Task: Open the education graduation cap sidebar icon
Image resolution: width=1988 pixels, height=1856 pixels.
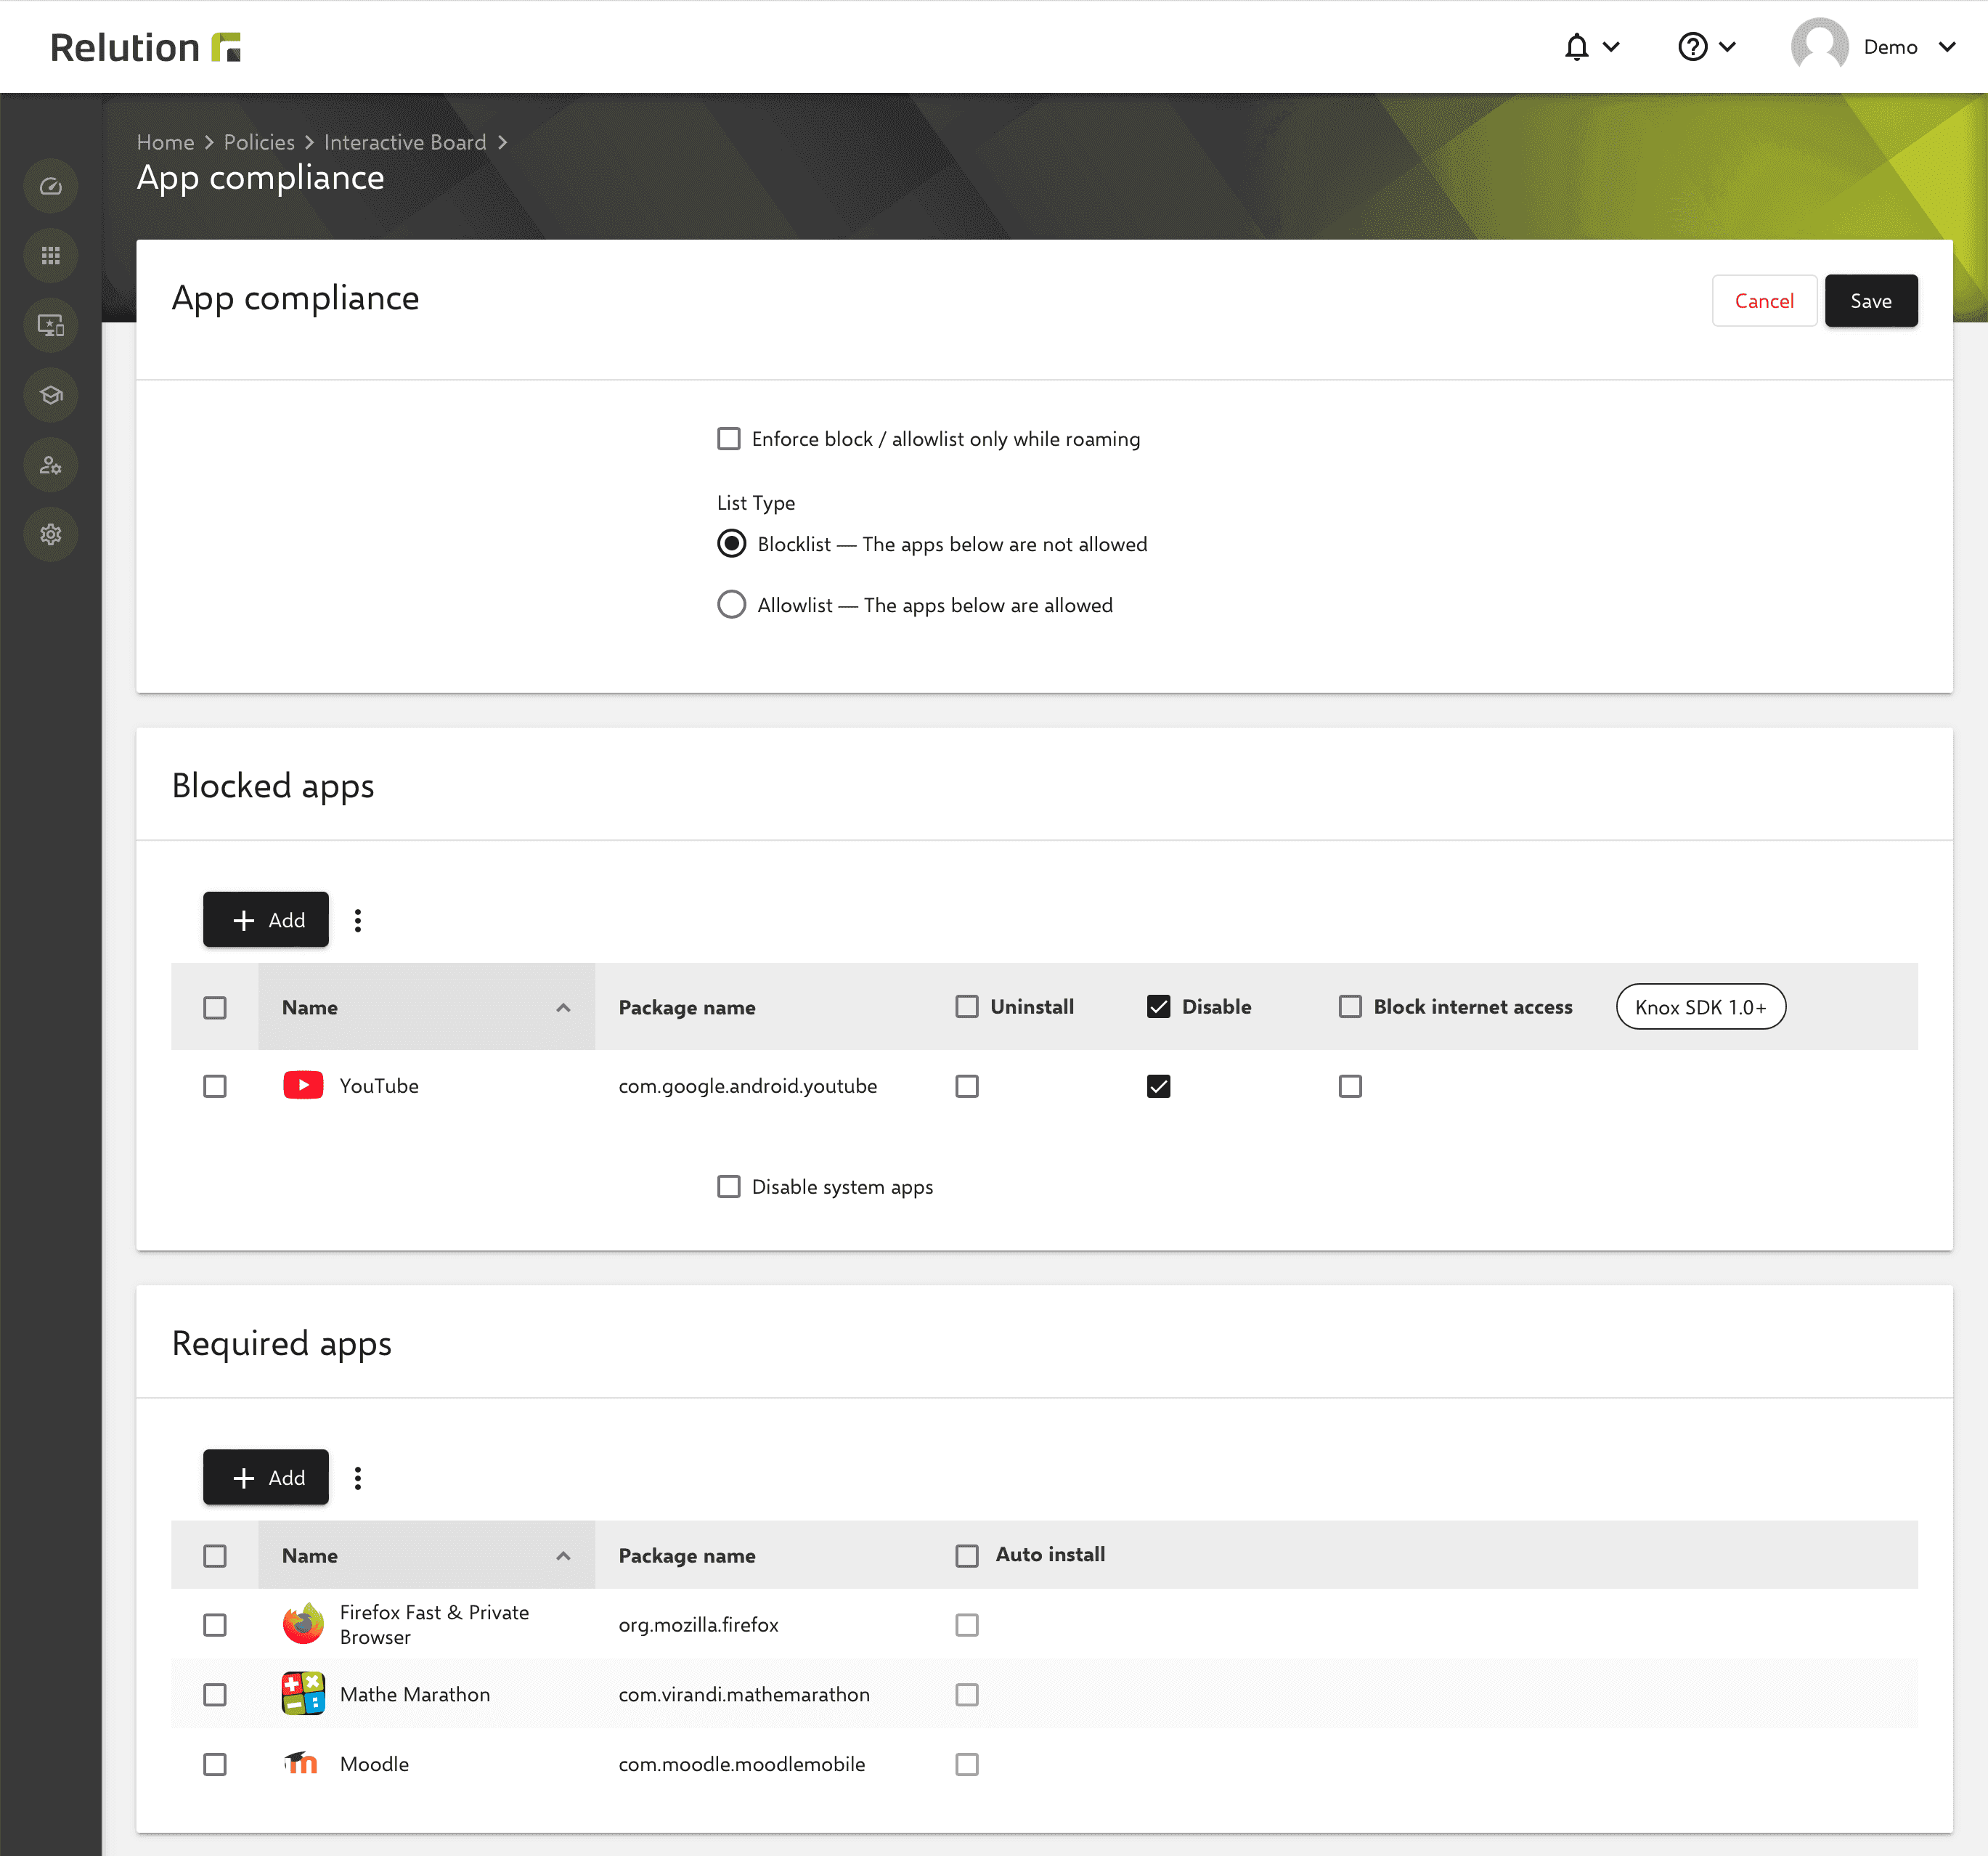Action: 51,395
